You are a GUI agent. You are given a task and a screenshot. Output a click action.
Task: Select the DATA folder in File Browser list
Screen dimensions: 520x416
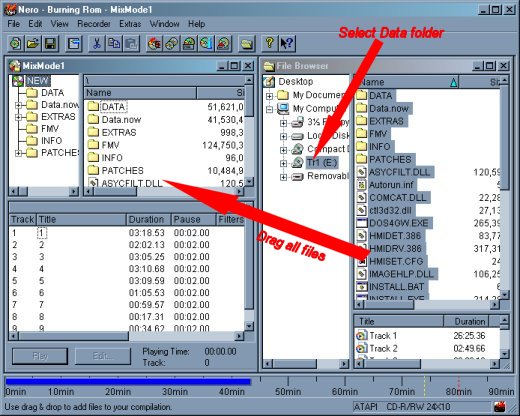[x=381, y=96]
